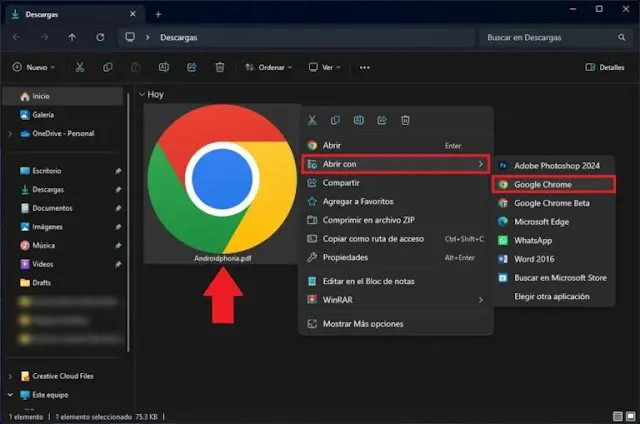Open Galería in the sidebar
Screen dimensions: 640x424
(x=63, y=115)
